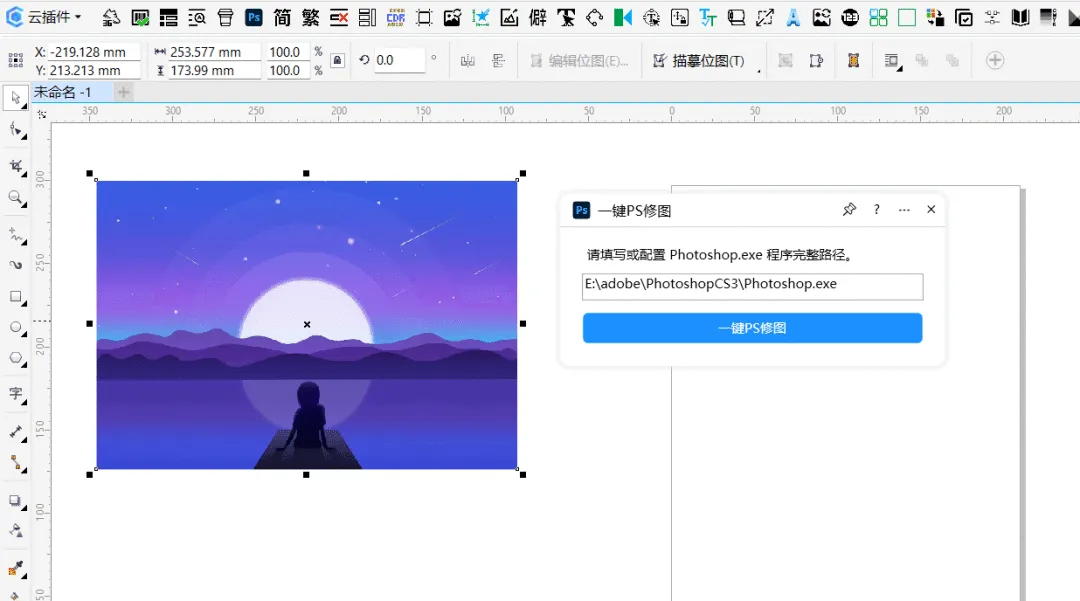The width and height of the screenshot is (1080, 601).
Task: Open help in the 一键PS修图 dialog
Action: 876,209
